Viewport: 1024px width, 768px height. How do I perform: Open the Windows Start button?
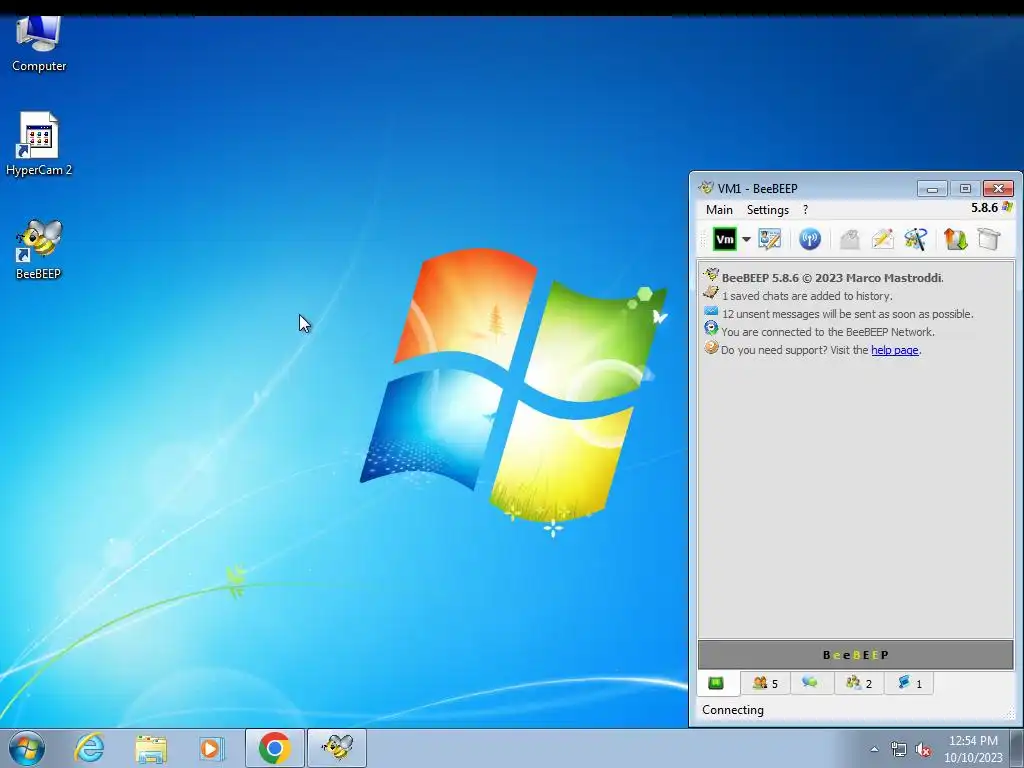coord(27,748)
